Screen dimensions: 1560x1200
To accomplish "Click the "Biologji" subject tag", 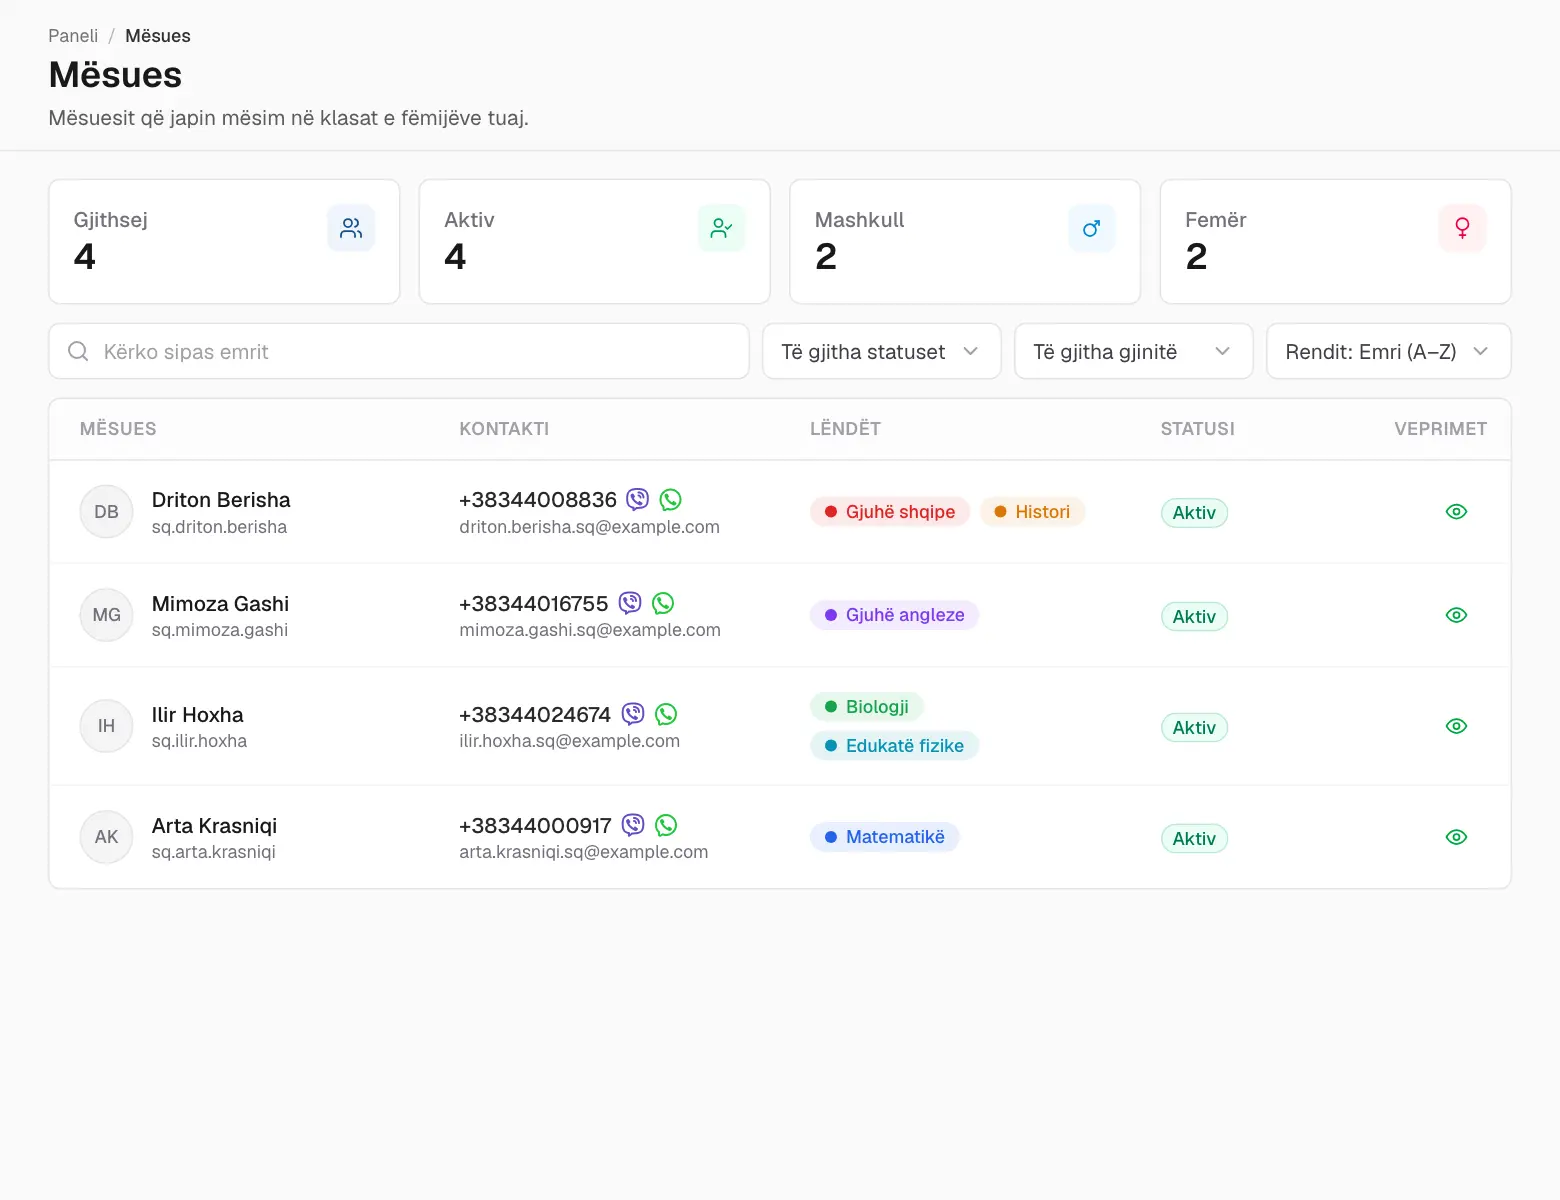I will tap(867, 707).
